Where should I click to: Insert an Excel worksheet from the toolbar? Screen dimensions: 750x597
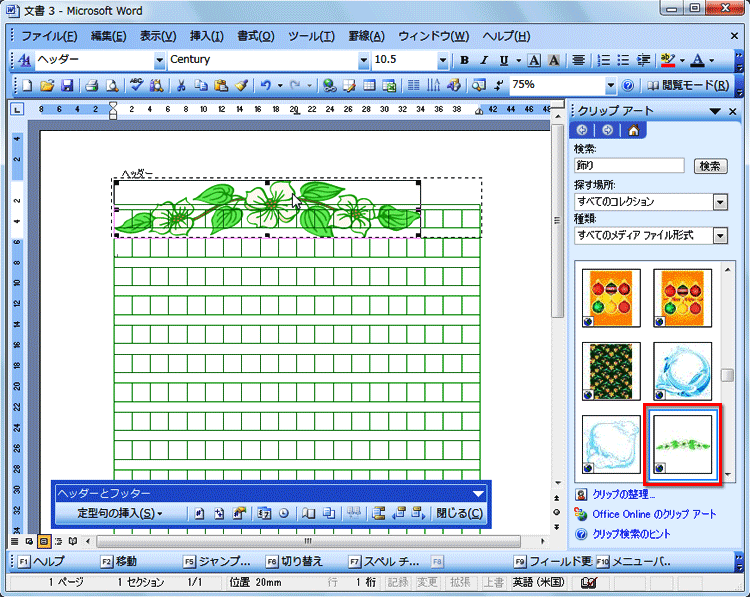pos(389,86)
